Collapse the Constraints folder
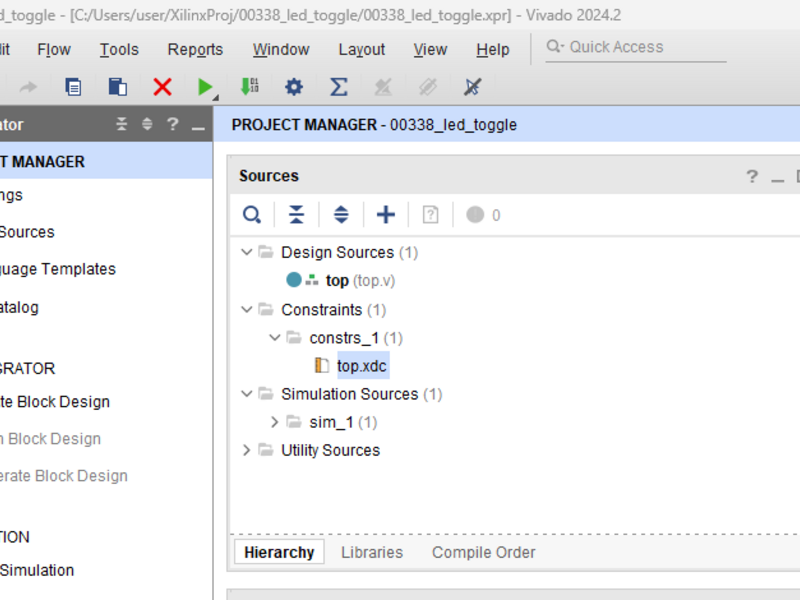The height and width of the screenshot is (600, 800). (x=246, y=310)
